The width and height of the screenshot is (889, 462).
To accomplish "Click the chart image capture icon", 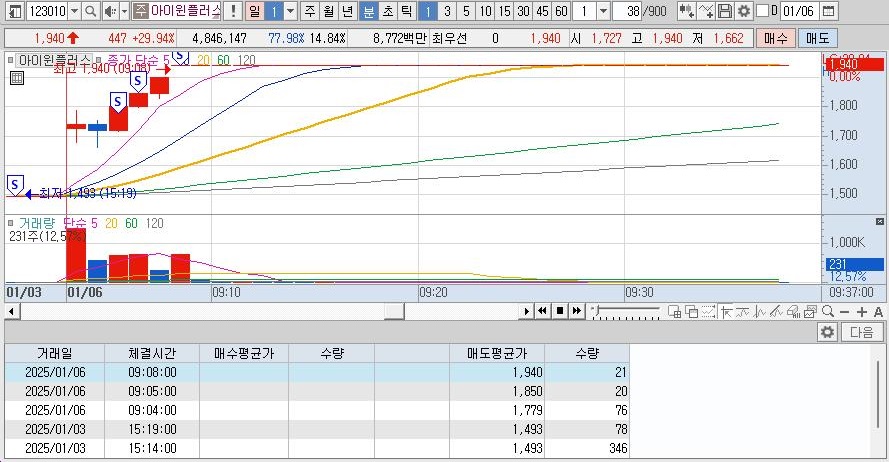I will click(810, 311).
